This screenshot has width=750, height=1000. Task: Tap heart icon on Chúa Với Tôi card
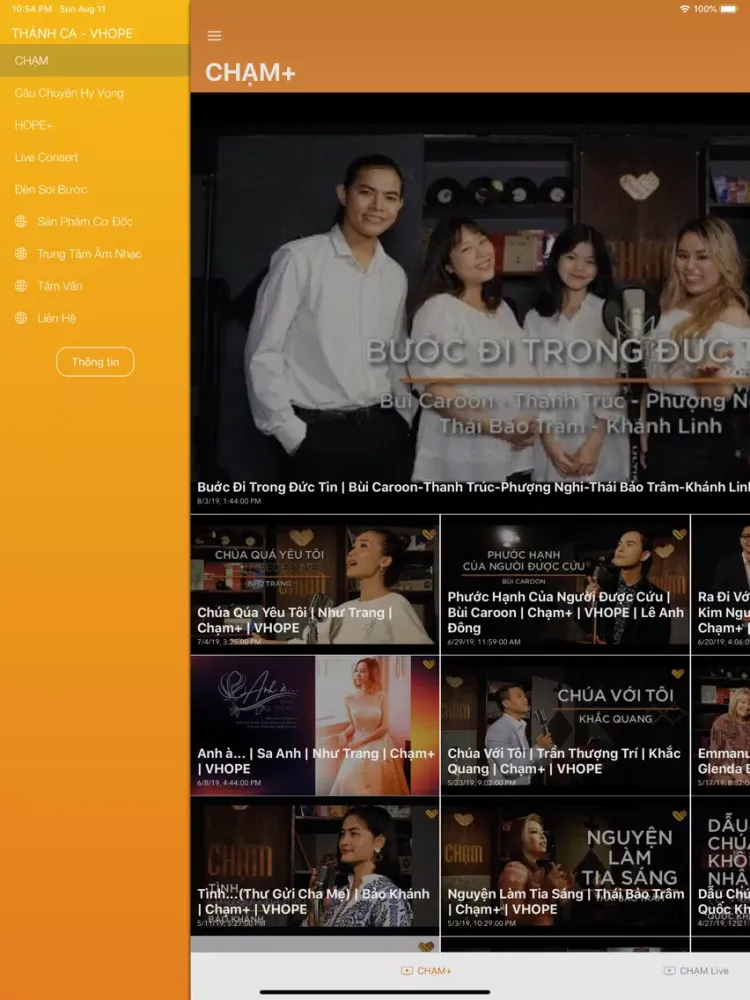pos(678,673)
